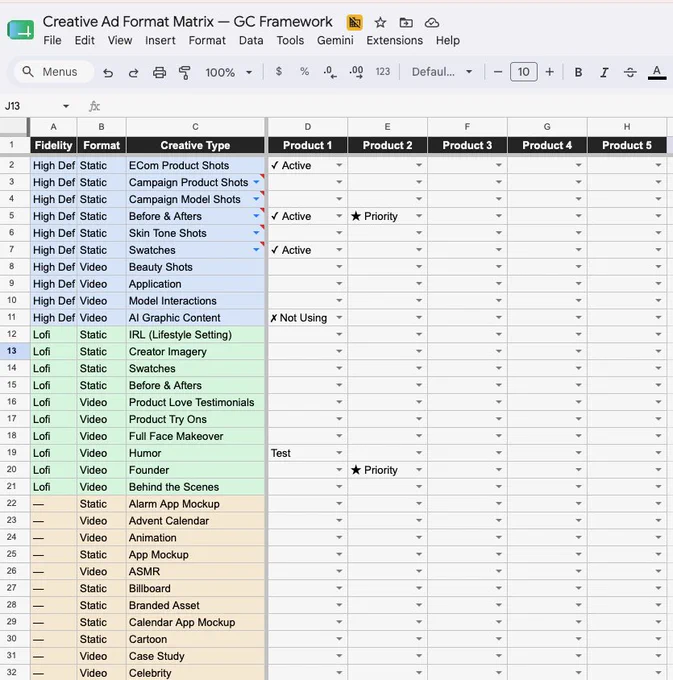
Task: Star this spreadsheet document
Action: 380,22
